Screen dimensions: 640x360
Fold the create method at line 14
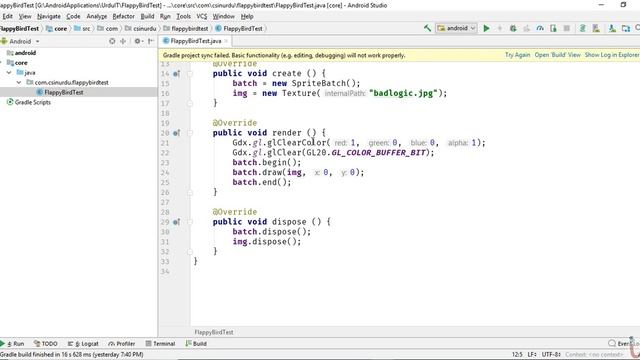[x=190, y=73]
